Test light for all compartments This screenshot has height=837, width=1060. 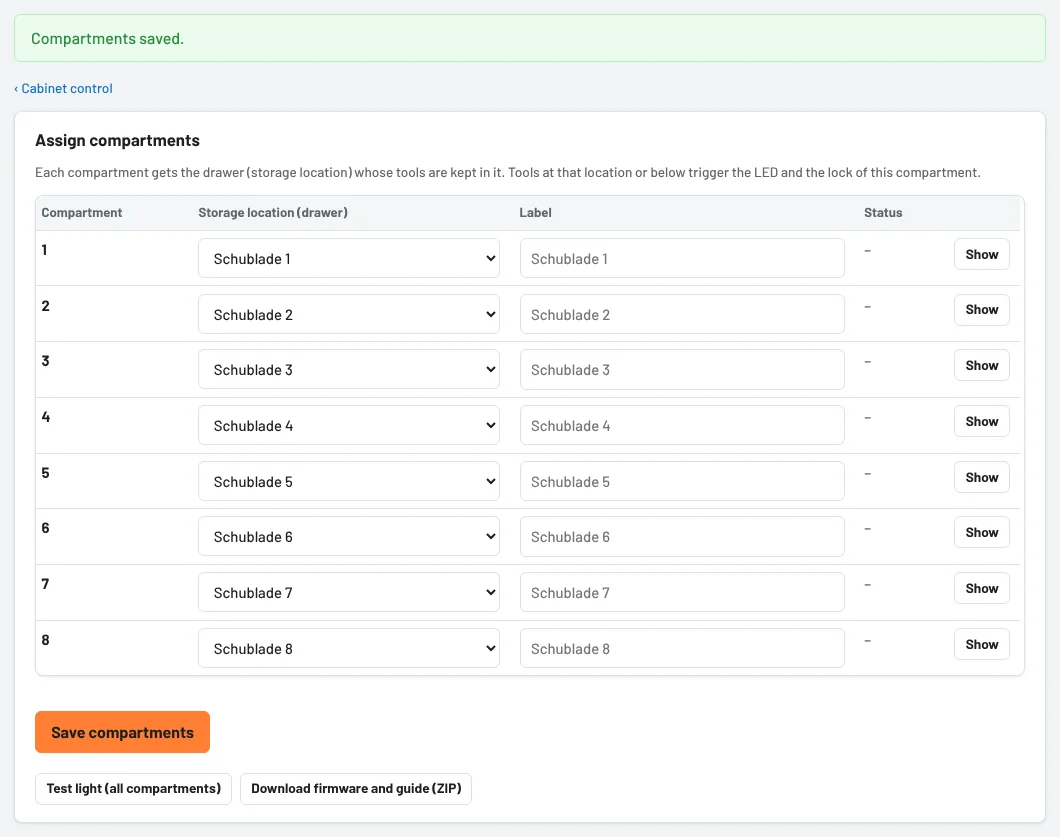[133, 788]
